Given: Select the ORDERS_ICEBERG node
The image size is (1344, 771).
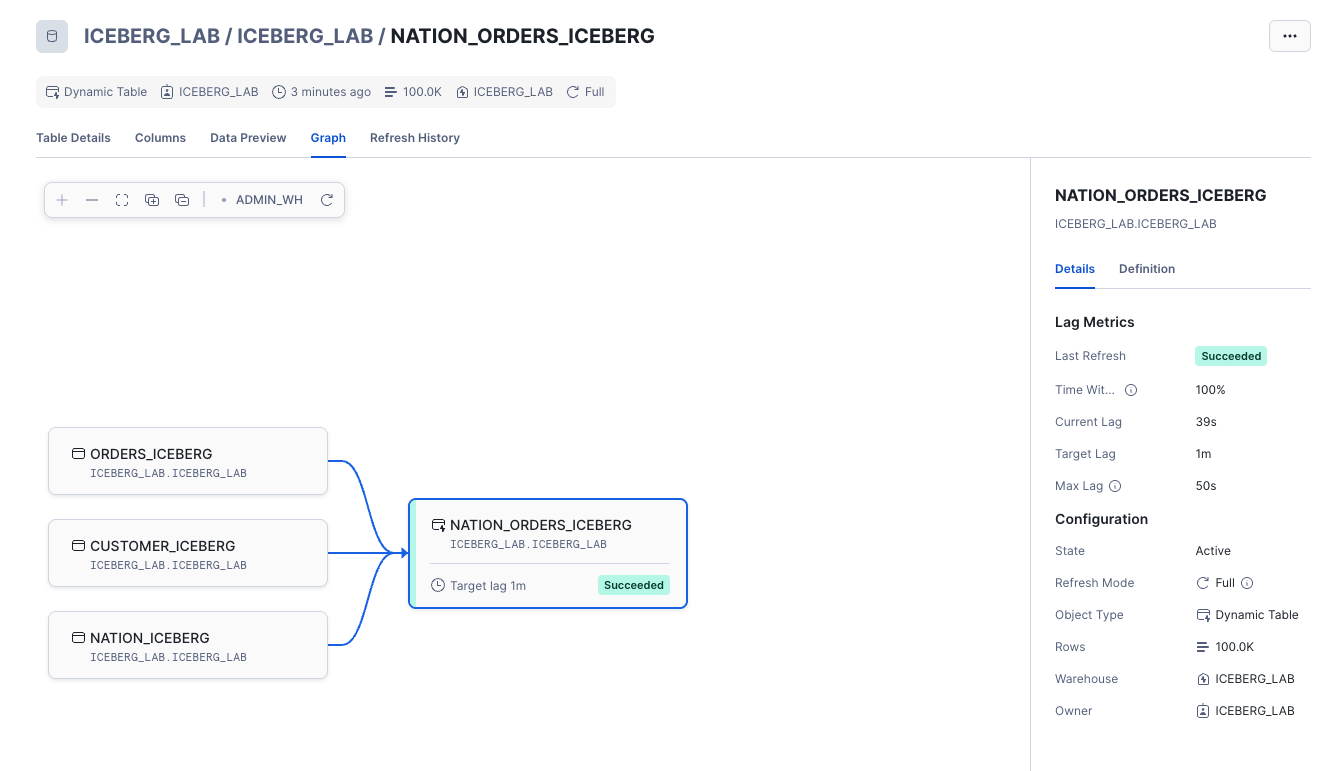Looking at the screenshot, I should [188, 461].
